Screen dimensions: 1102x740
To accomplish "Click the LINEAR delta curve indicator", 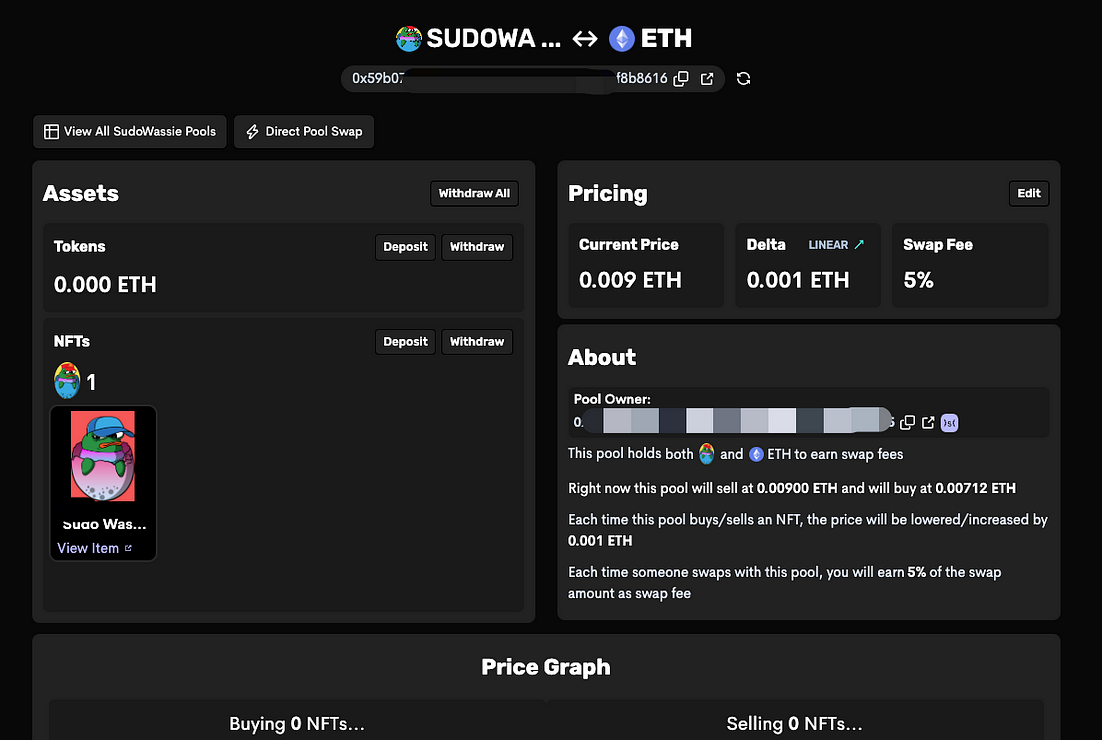I will point(836,245).
